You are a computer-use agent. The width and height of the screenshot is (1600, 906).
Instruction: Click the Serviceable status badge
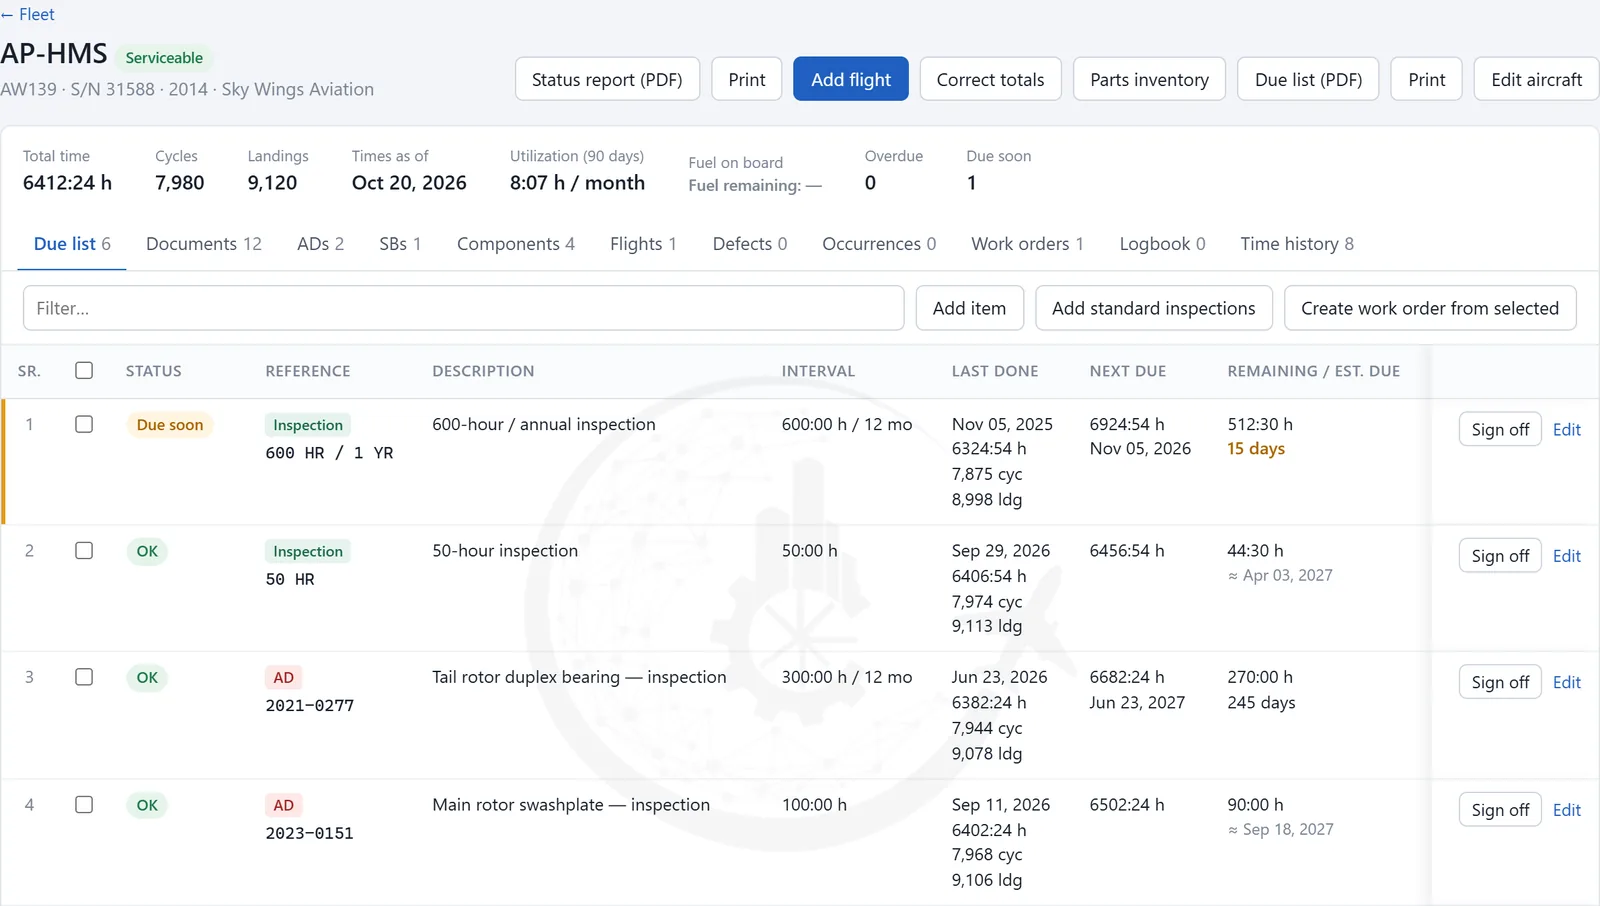164,58
